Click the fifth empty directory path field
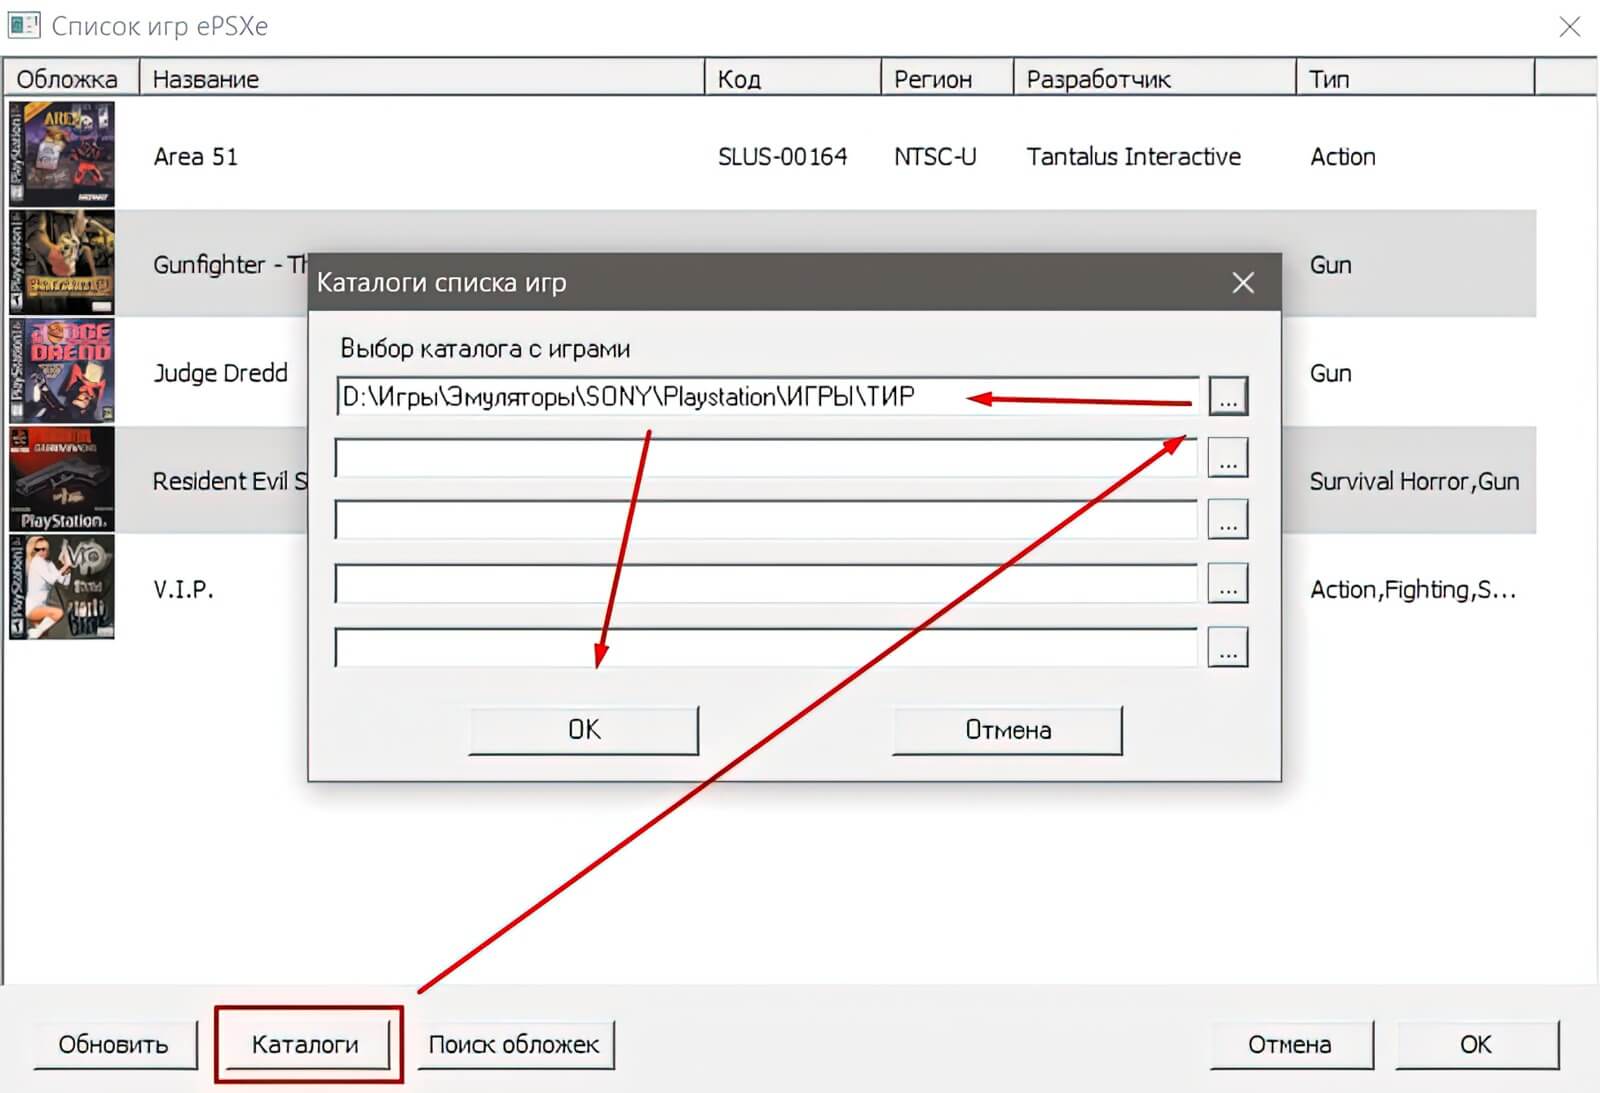Screen dimensions: 1600x1093 [767, 647]
